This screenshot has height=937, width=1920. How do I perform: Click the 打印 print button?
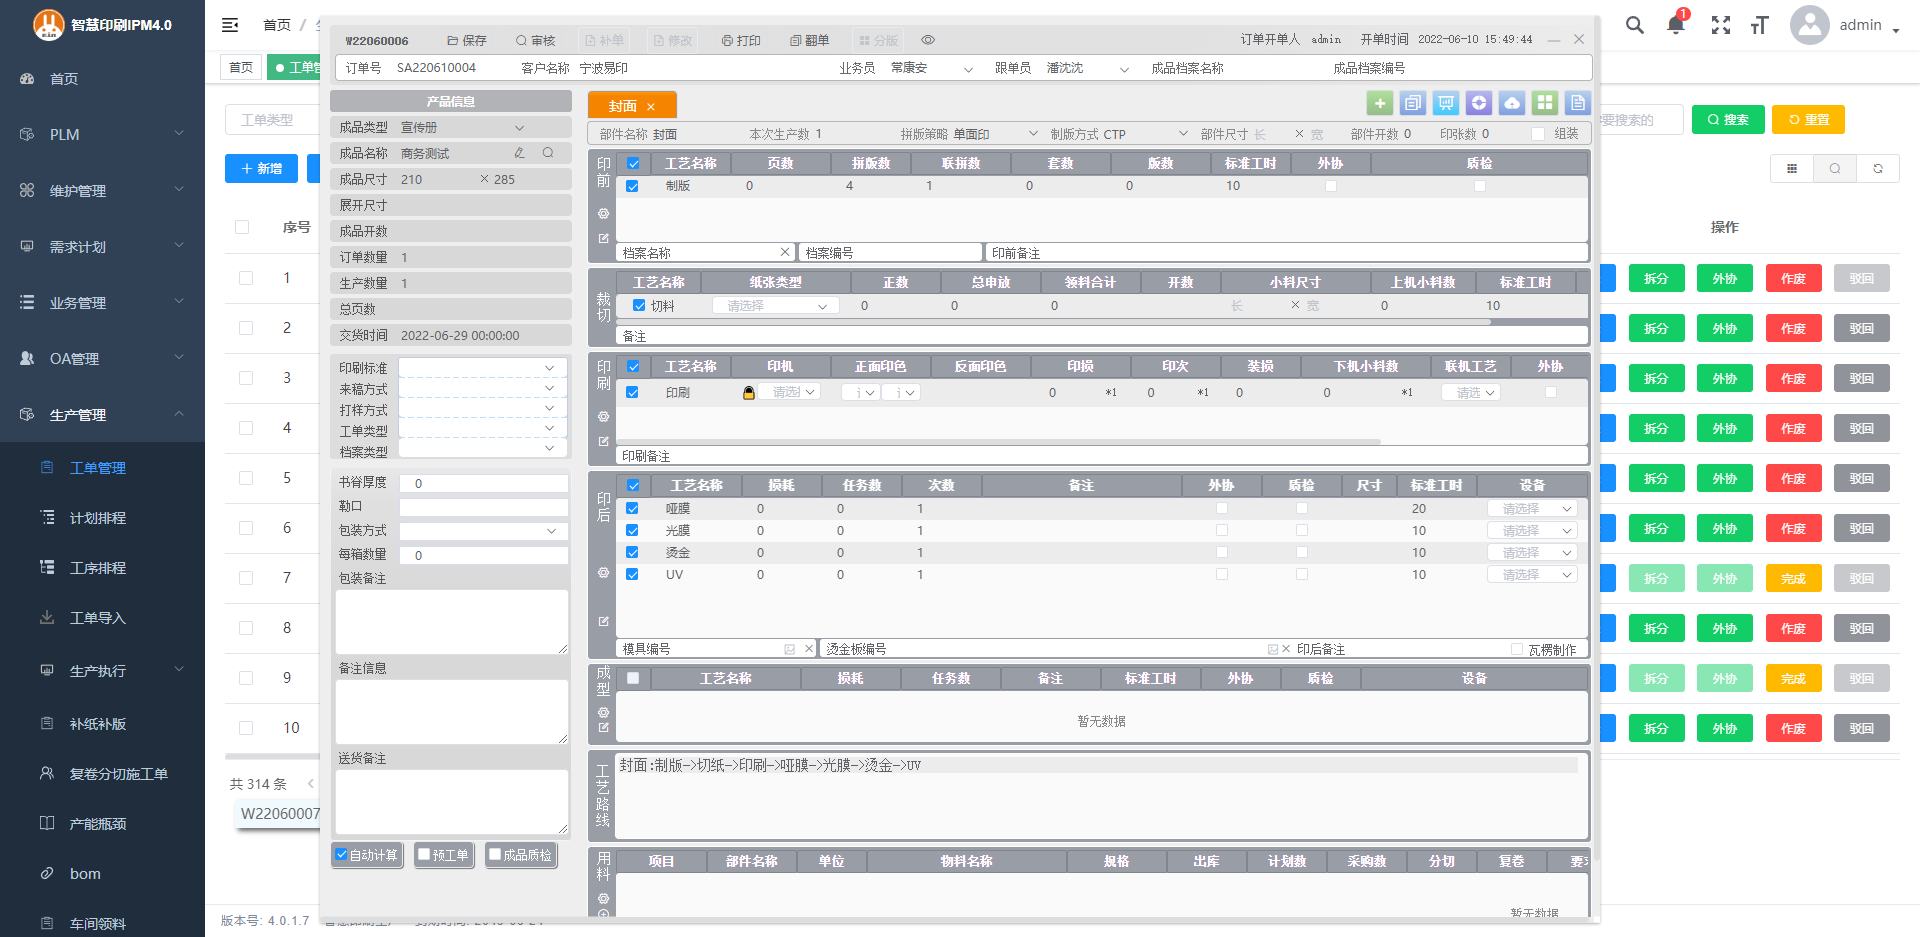point(741,40)
